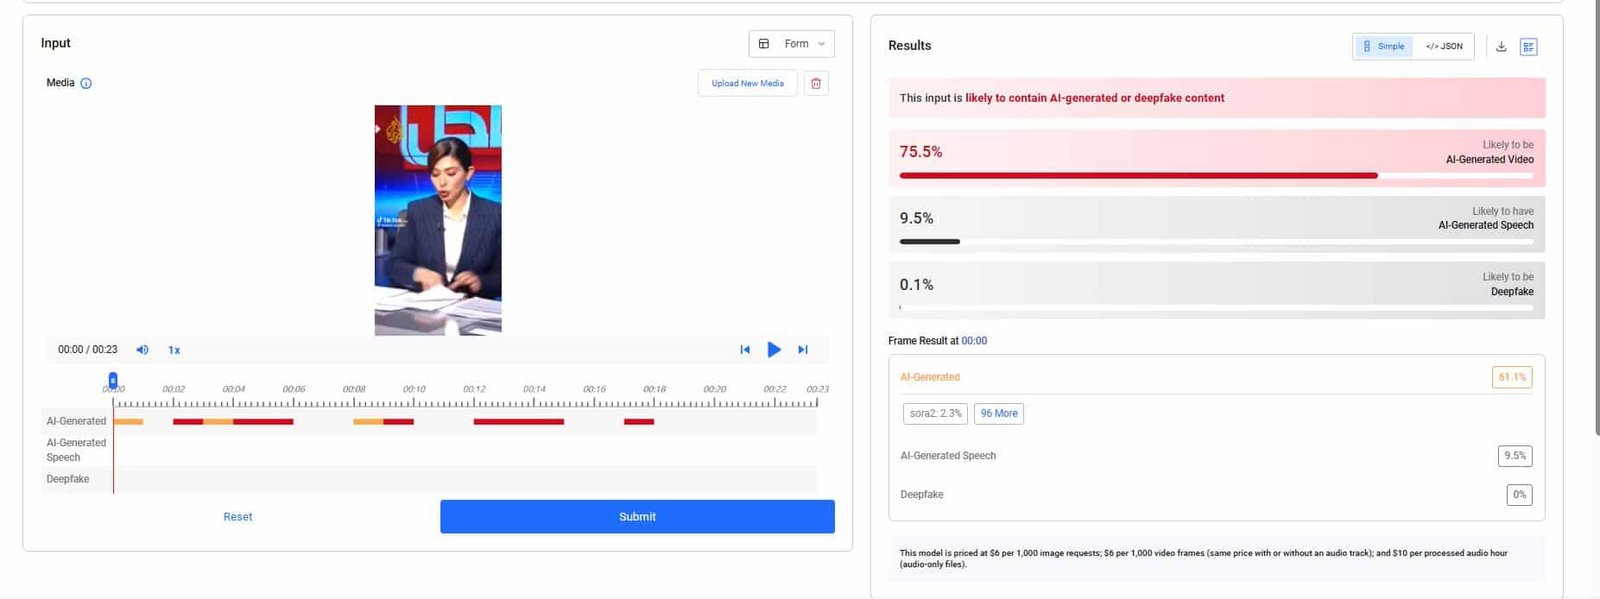Select the sora2: 2.3% model tag
1600x599 pixels.
pos(935,414)
